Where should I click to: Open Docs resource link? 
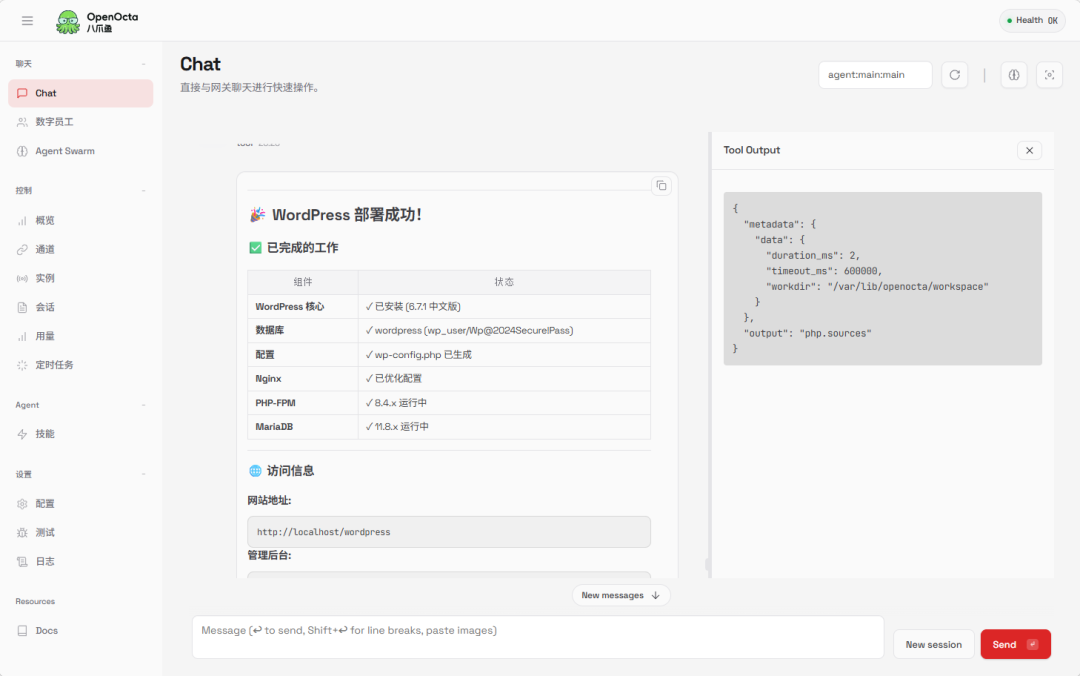(81, 631)
